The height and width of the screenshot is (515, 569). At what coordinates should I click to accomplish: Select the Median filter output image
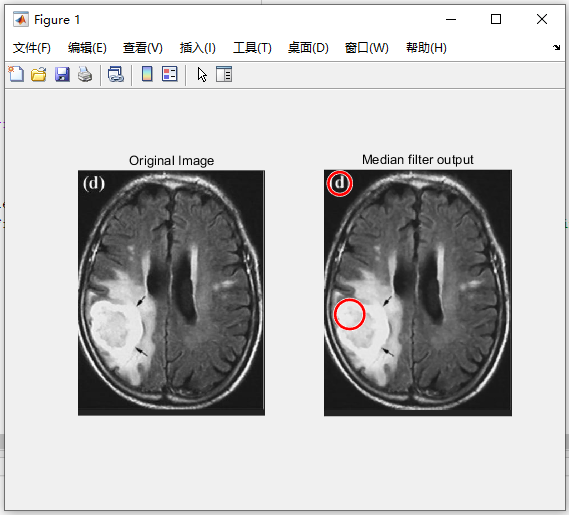pos(418,293)
